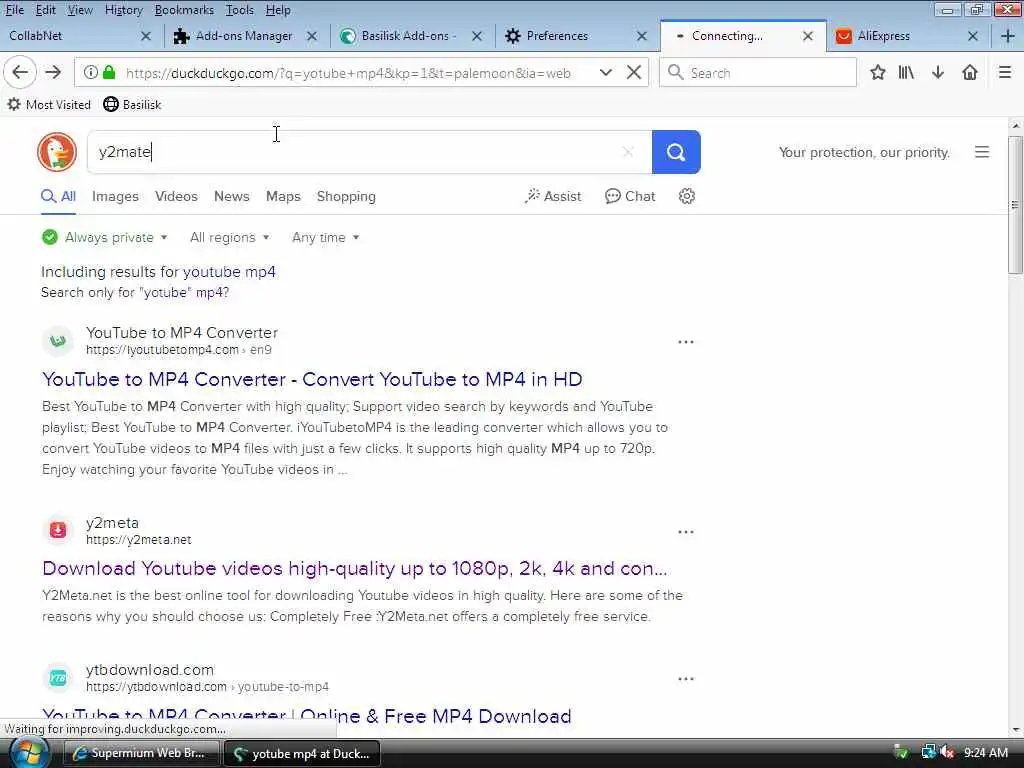Open the Library icon in toolbar

point(906,72)
